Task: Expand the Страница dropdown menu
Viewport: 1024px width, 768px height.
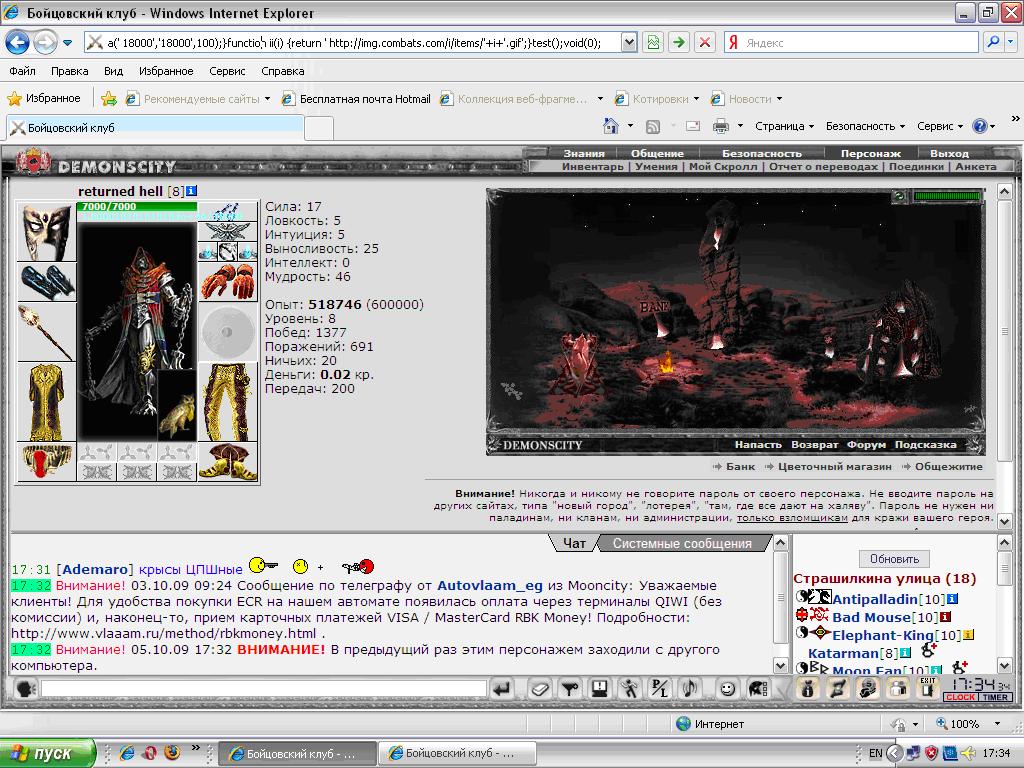Action: tap(784, 126)
